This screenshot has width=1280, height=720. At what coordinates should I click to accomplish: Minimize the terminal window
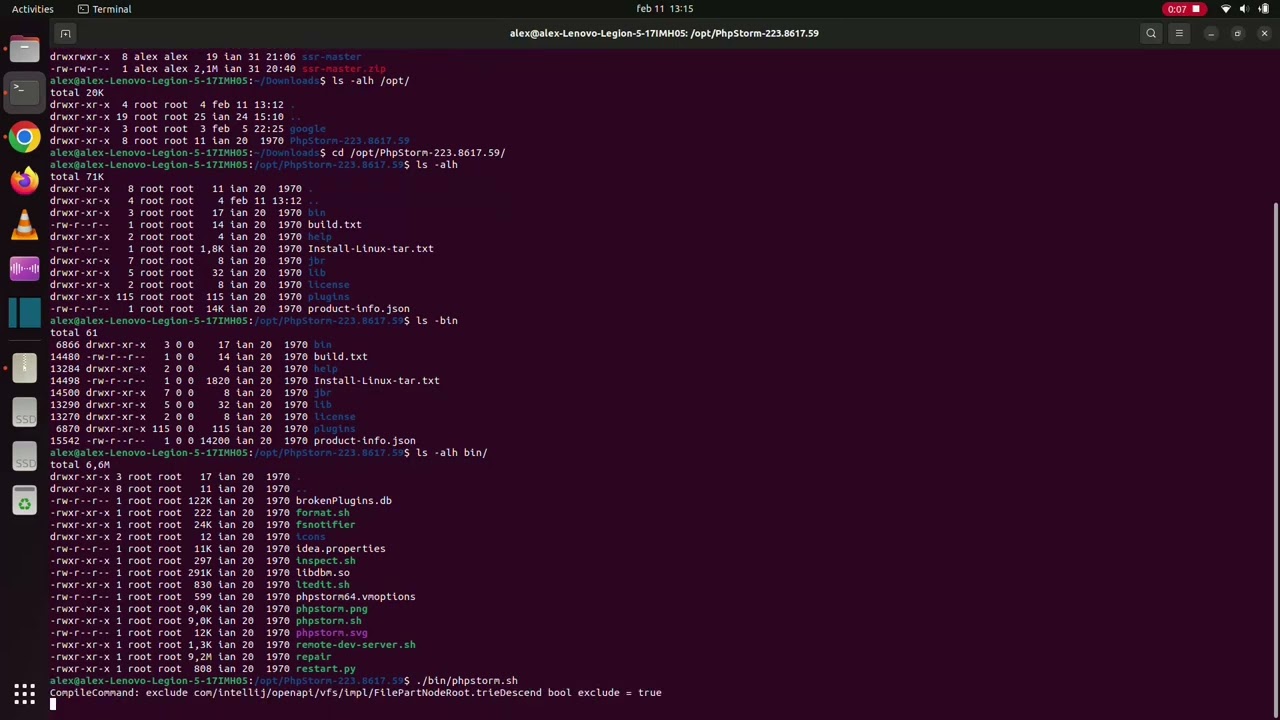click(x=1211, y=33)
